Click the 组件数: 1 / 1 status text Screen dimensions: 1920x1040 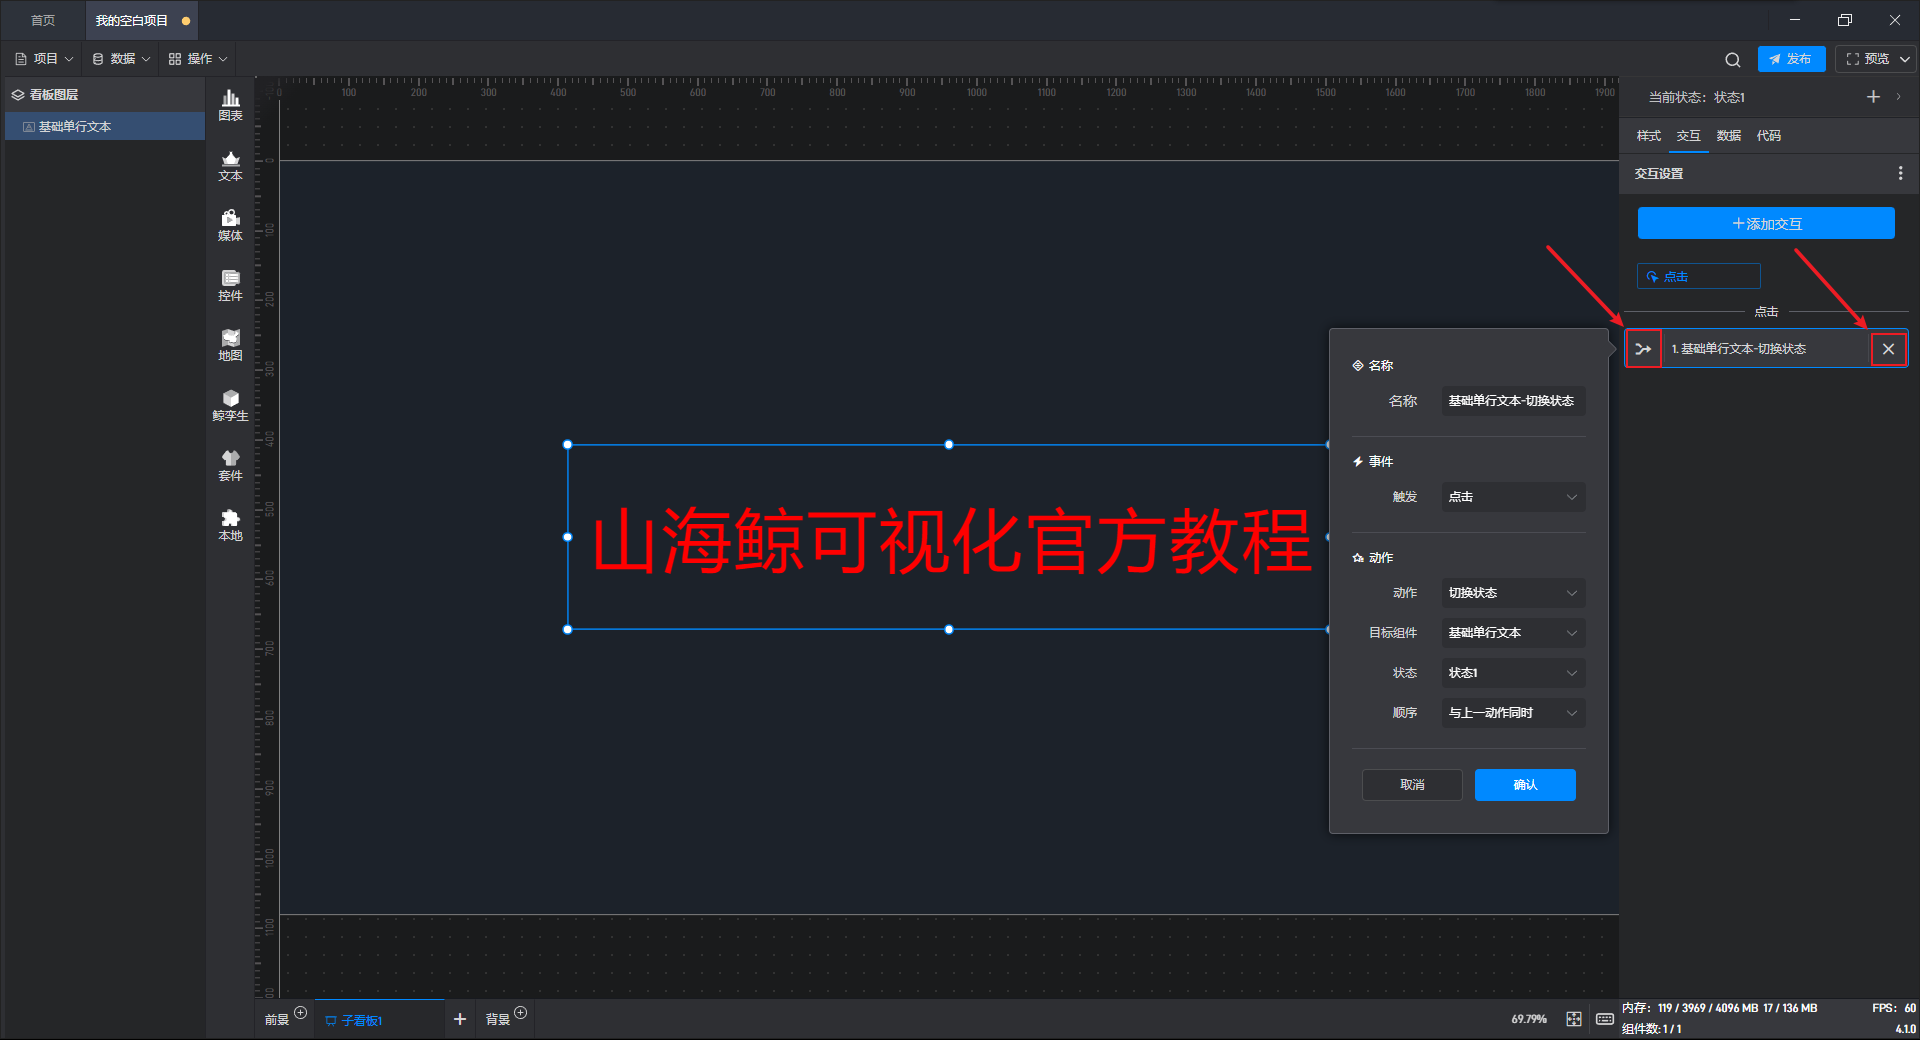click(1651, 1029)
